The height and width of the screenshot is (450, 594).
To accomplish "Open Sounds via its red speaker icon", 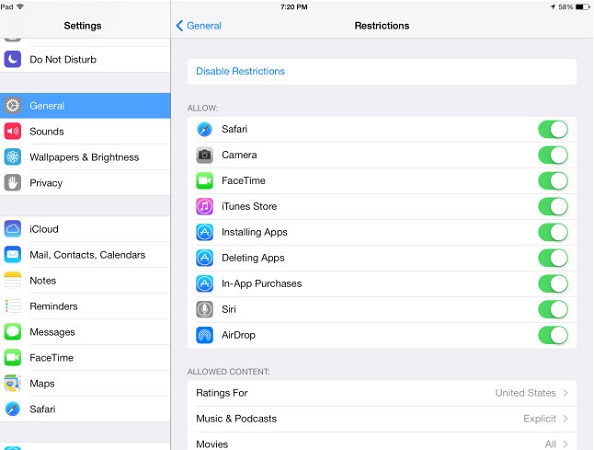I will [13, 131].
